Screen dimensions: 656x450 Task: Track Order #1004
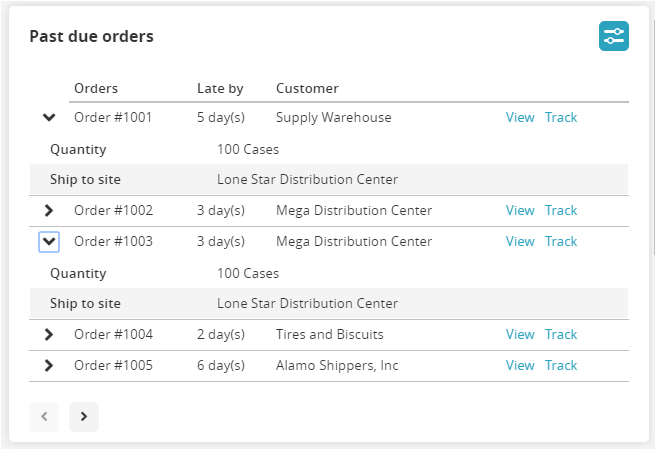pyautogui.click(x=561, y=334)
